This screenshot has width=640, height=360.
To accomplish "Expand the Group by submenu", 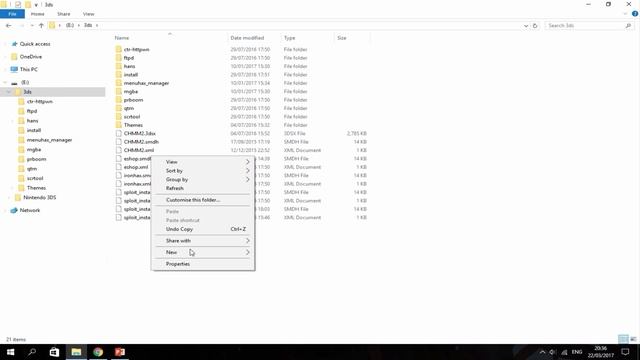I will tap(202, 180).
